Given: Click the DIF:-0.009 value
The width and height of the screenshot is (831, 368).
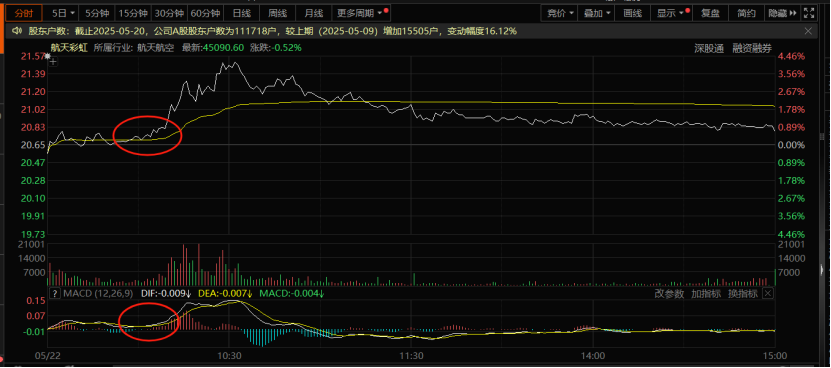Looking at the screenshot, I should [x=165, y=293].
